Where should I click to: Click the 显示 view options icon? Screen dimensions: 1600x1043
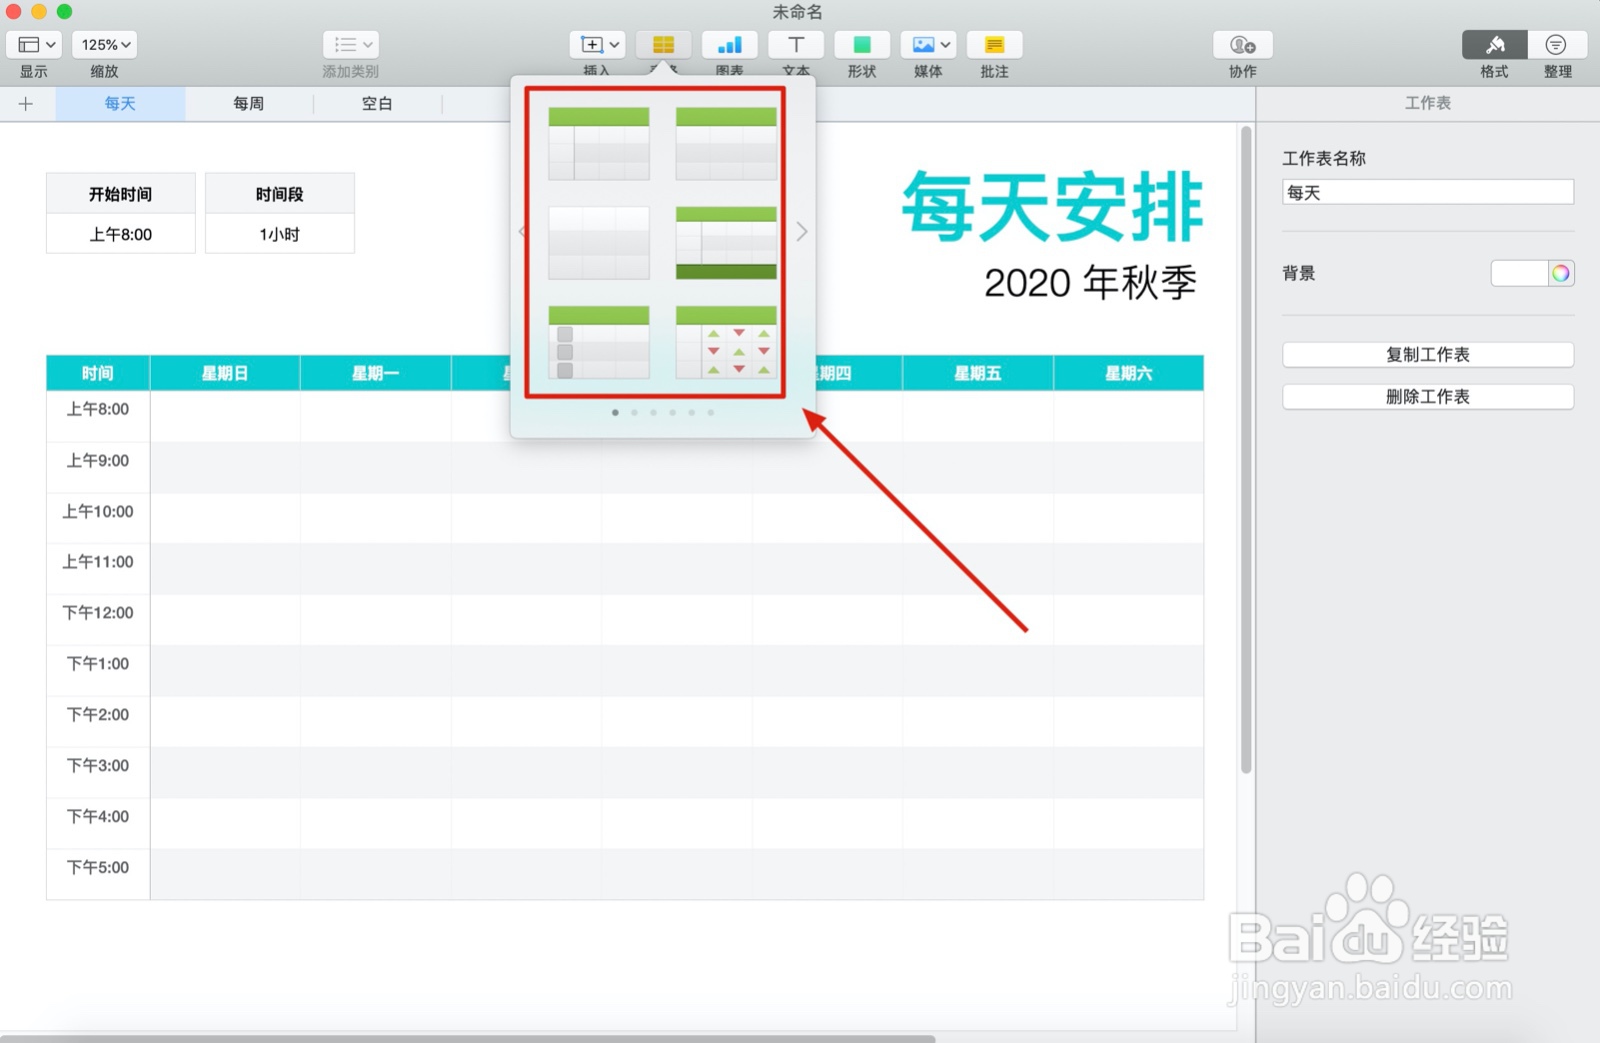tap(33, 44)
